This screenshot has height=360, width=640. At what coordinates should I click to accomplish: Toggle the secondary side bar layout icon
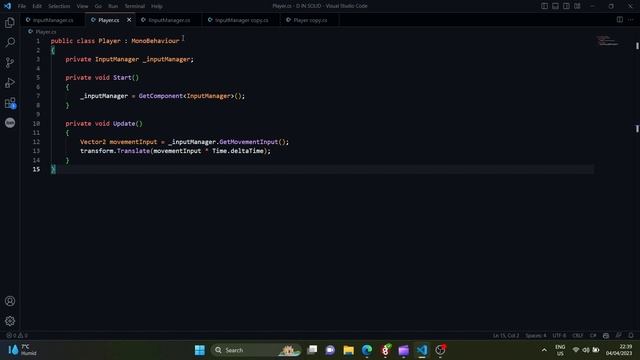click(567, 6)
